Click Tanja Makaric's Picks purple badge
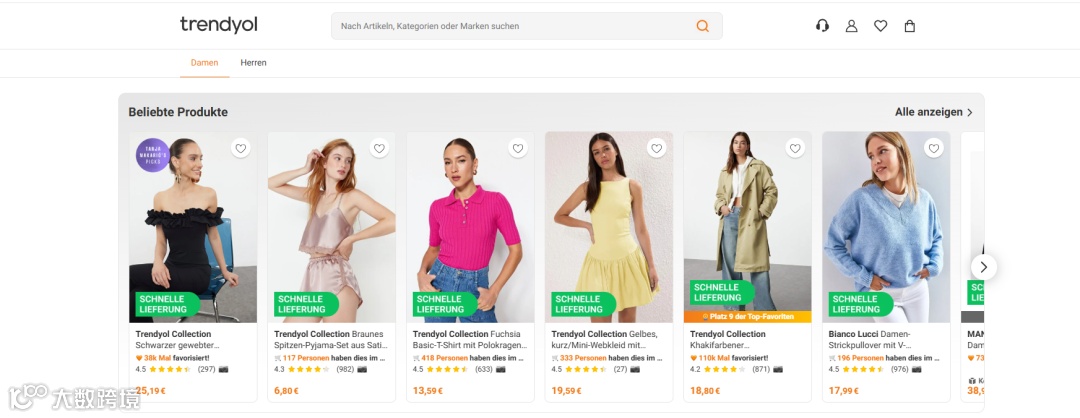This screenshot has height=418, width=1080. coord(153,156)
